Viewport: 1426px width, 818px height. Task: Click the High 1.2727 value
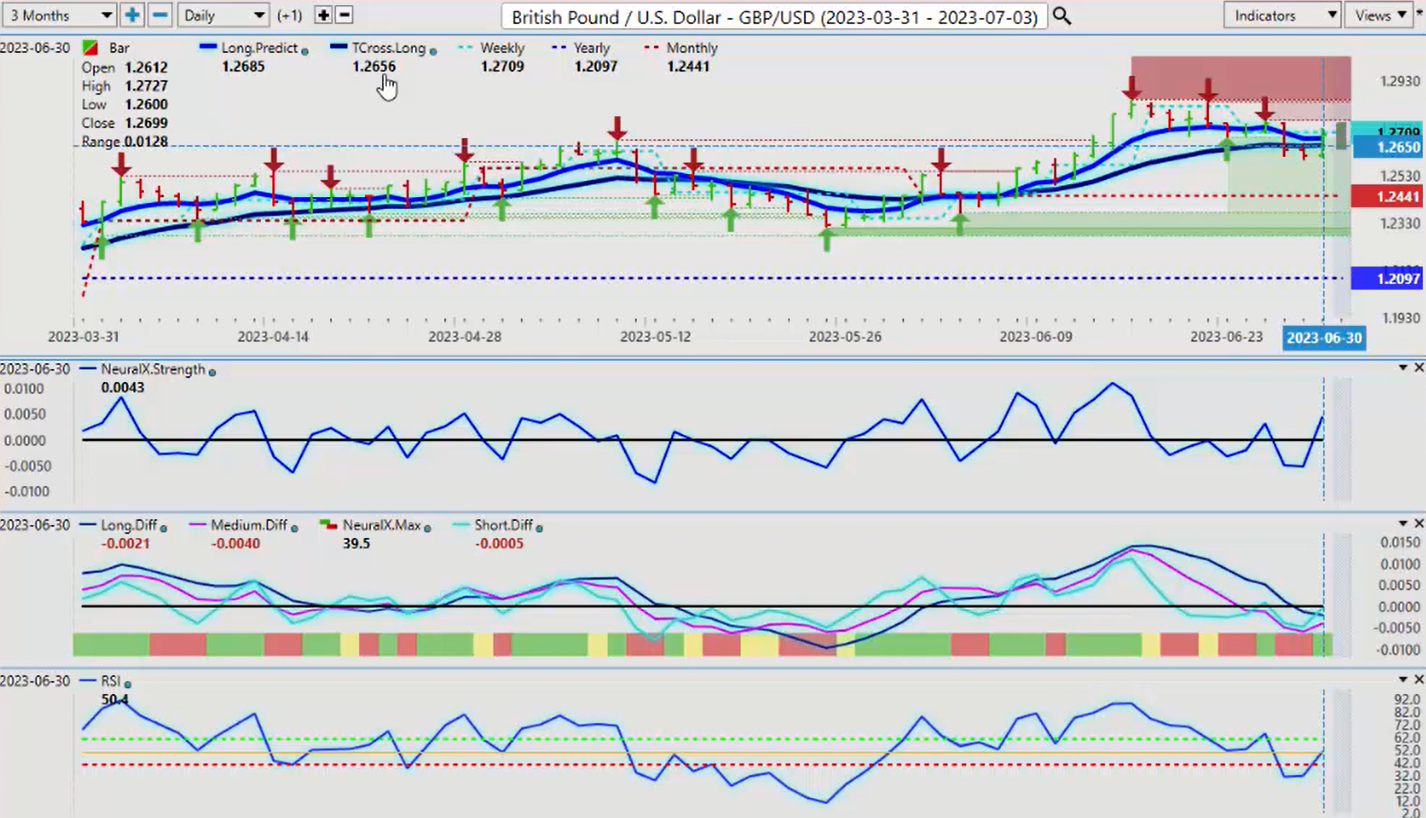147,86
